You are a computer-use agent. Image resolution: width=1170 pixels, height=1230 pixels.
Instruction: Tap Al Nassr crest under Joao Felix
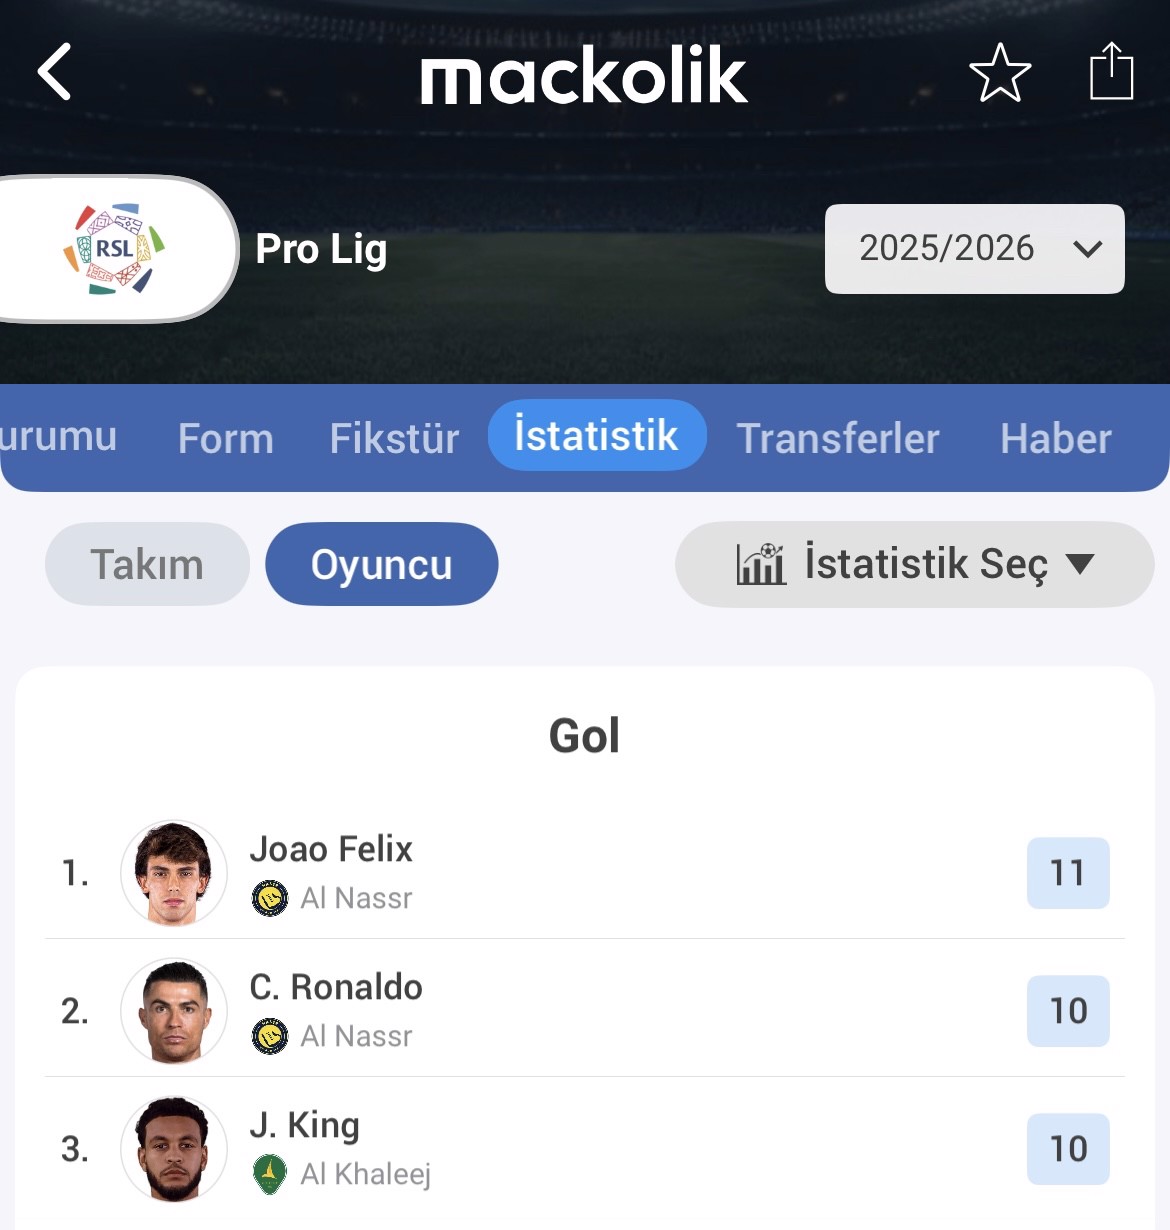[x=270, y=898]
